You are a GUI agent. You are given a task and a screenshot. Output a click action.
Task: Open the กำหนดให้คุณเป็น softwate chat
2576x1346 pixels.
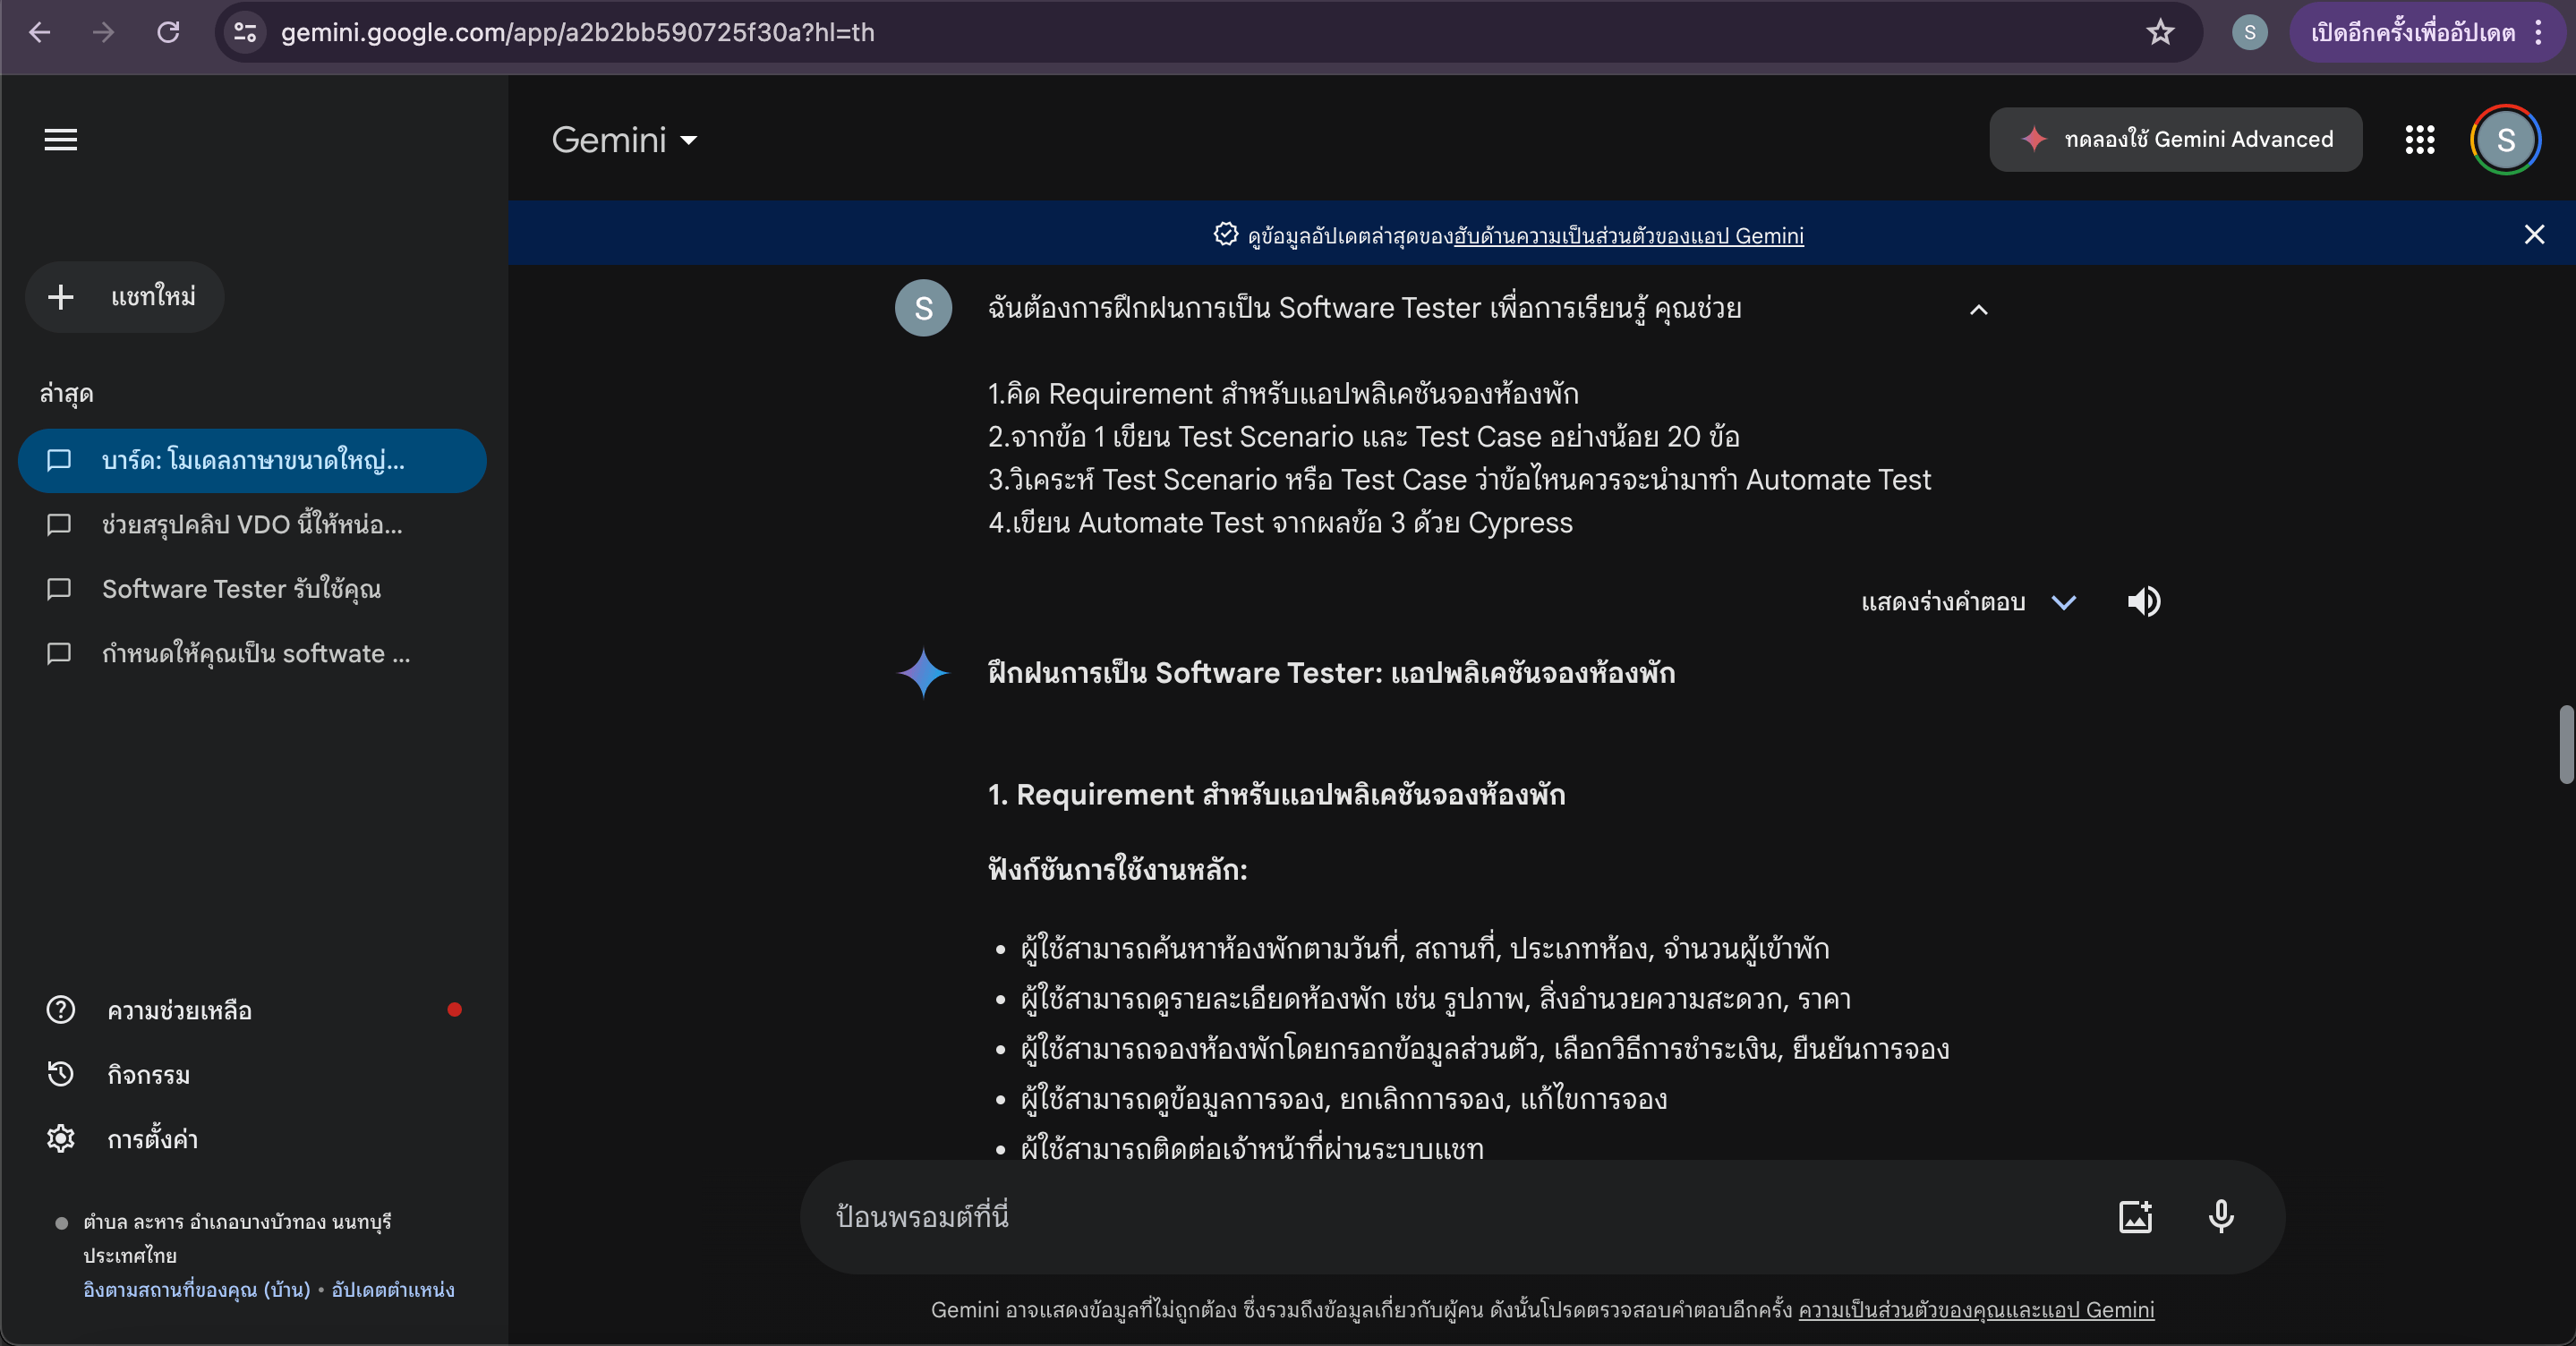252,654
